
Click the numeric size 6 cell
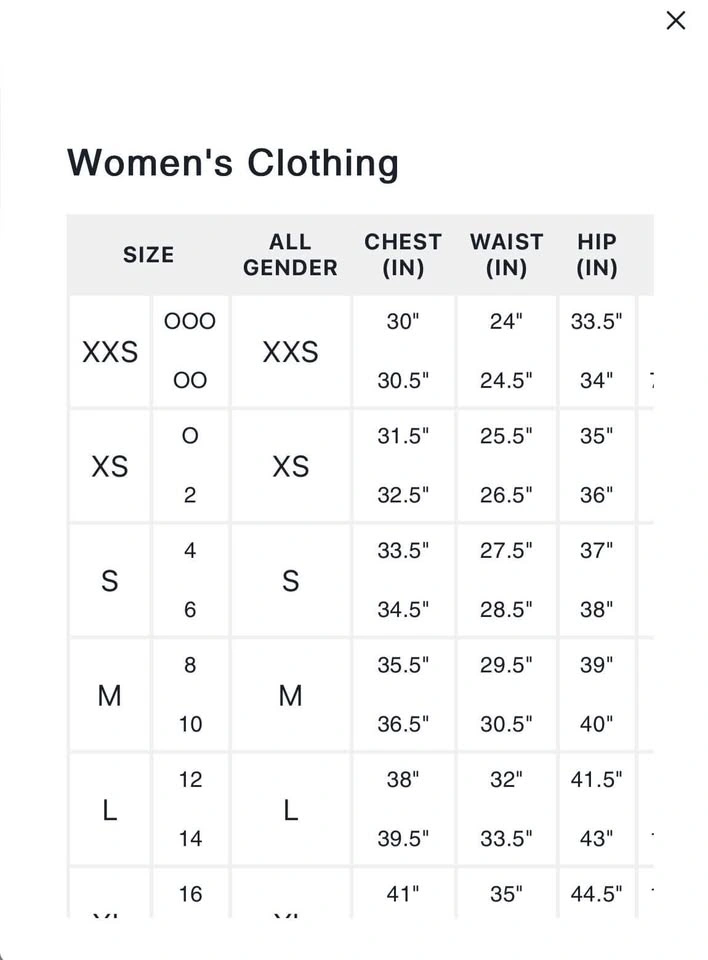coord(190,610)
